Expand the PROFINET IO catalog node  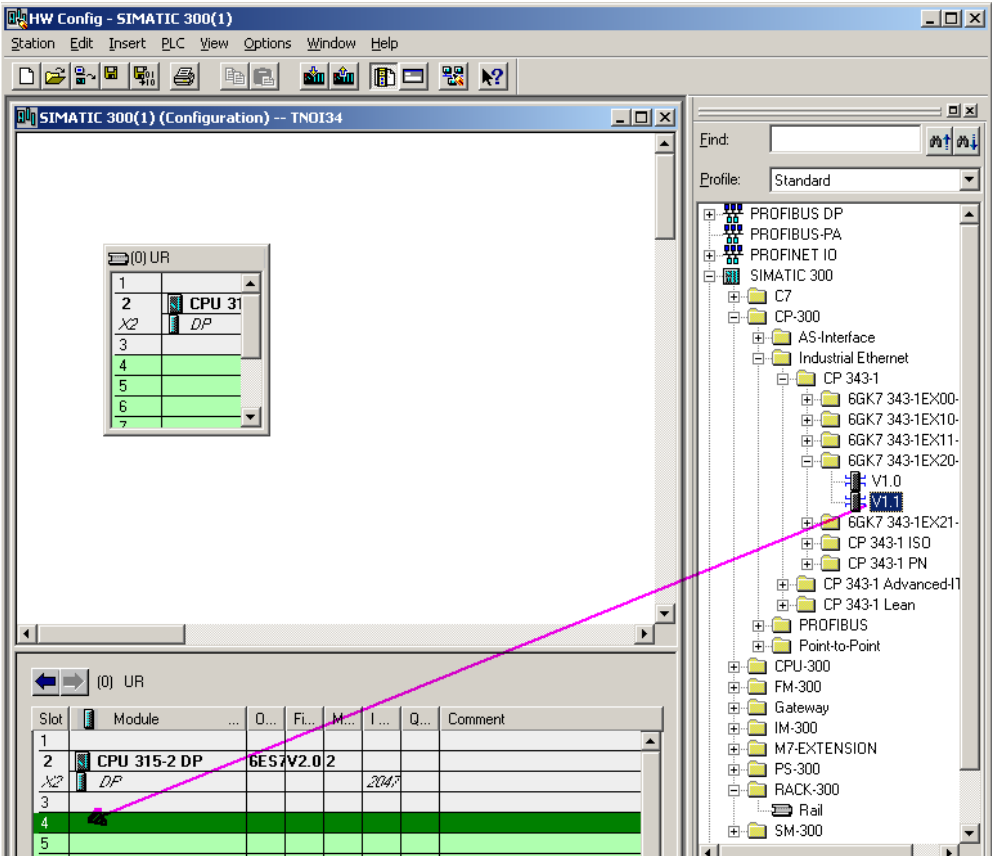coord(709,256)
